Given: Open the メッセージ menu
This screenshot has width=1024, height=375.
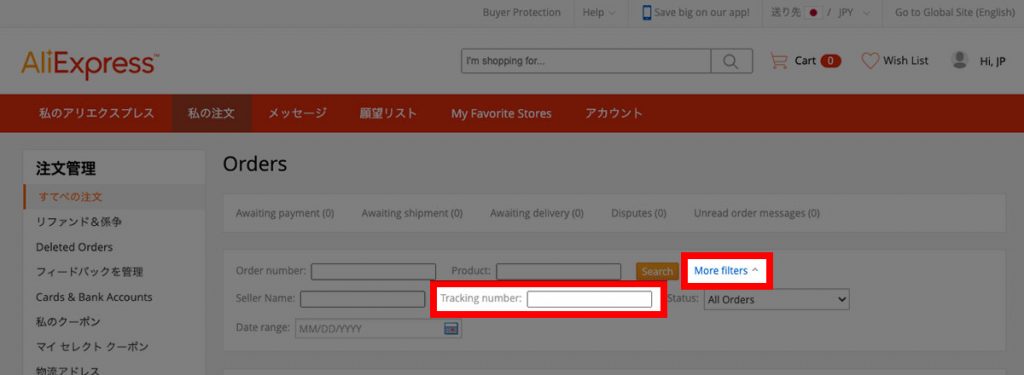Looking at the screenshot, I should tap(297, 113).
